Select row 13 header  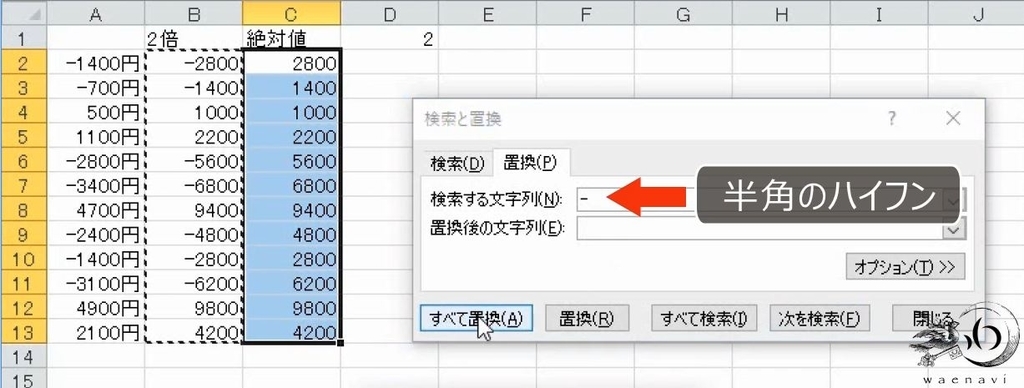pyautogui.click(x=24, y=333)
